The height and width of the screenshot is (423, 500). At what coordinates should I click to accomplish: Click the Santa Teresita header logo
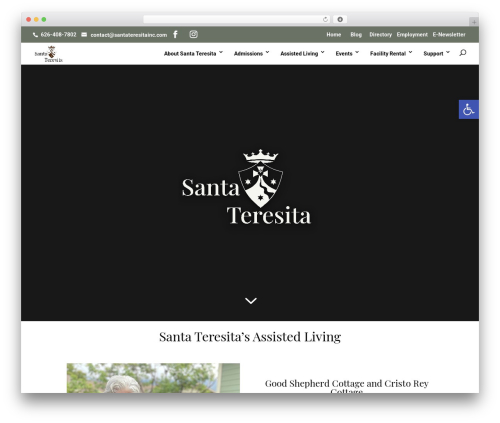click(49, 54)
